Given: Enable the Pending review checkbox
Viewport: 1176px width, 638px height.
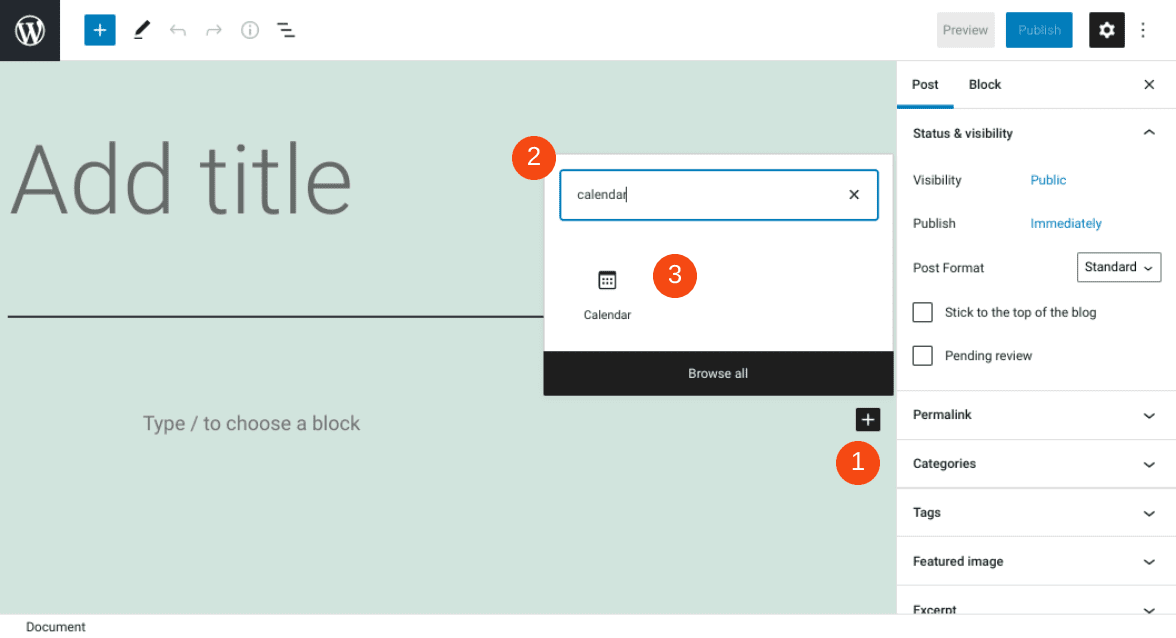Looking at the screenshot, I should [x=923, y=356].
